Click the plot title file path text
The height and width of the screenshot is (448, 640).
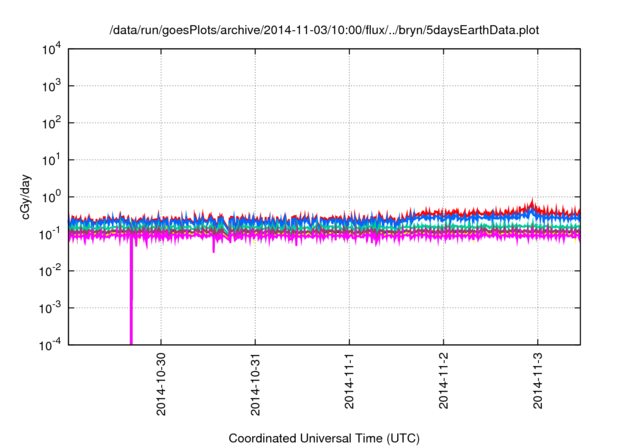(324, 30)
